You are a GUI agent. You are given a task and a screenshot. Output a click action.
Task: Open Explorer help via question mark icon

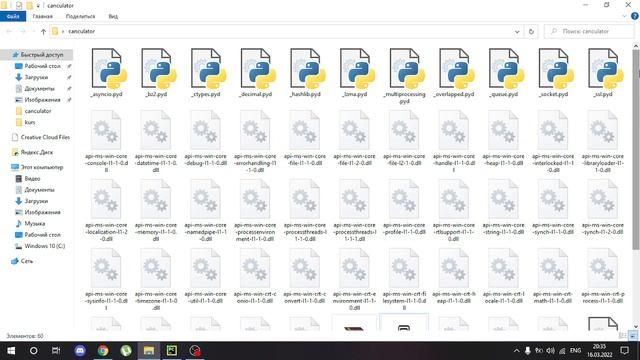[x=635, y=16]
